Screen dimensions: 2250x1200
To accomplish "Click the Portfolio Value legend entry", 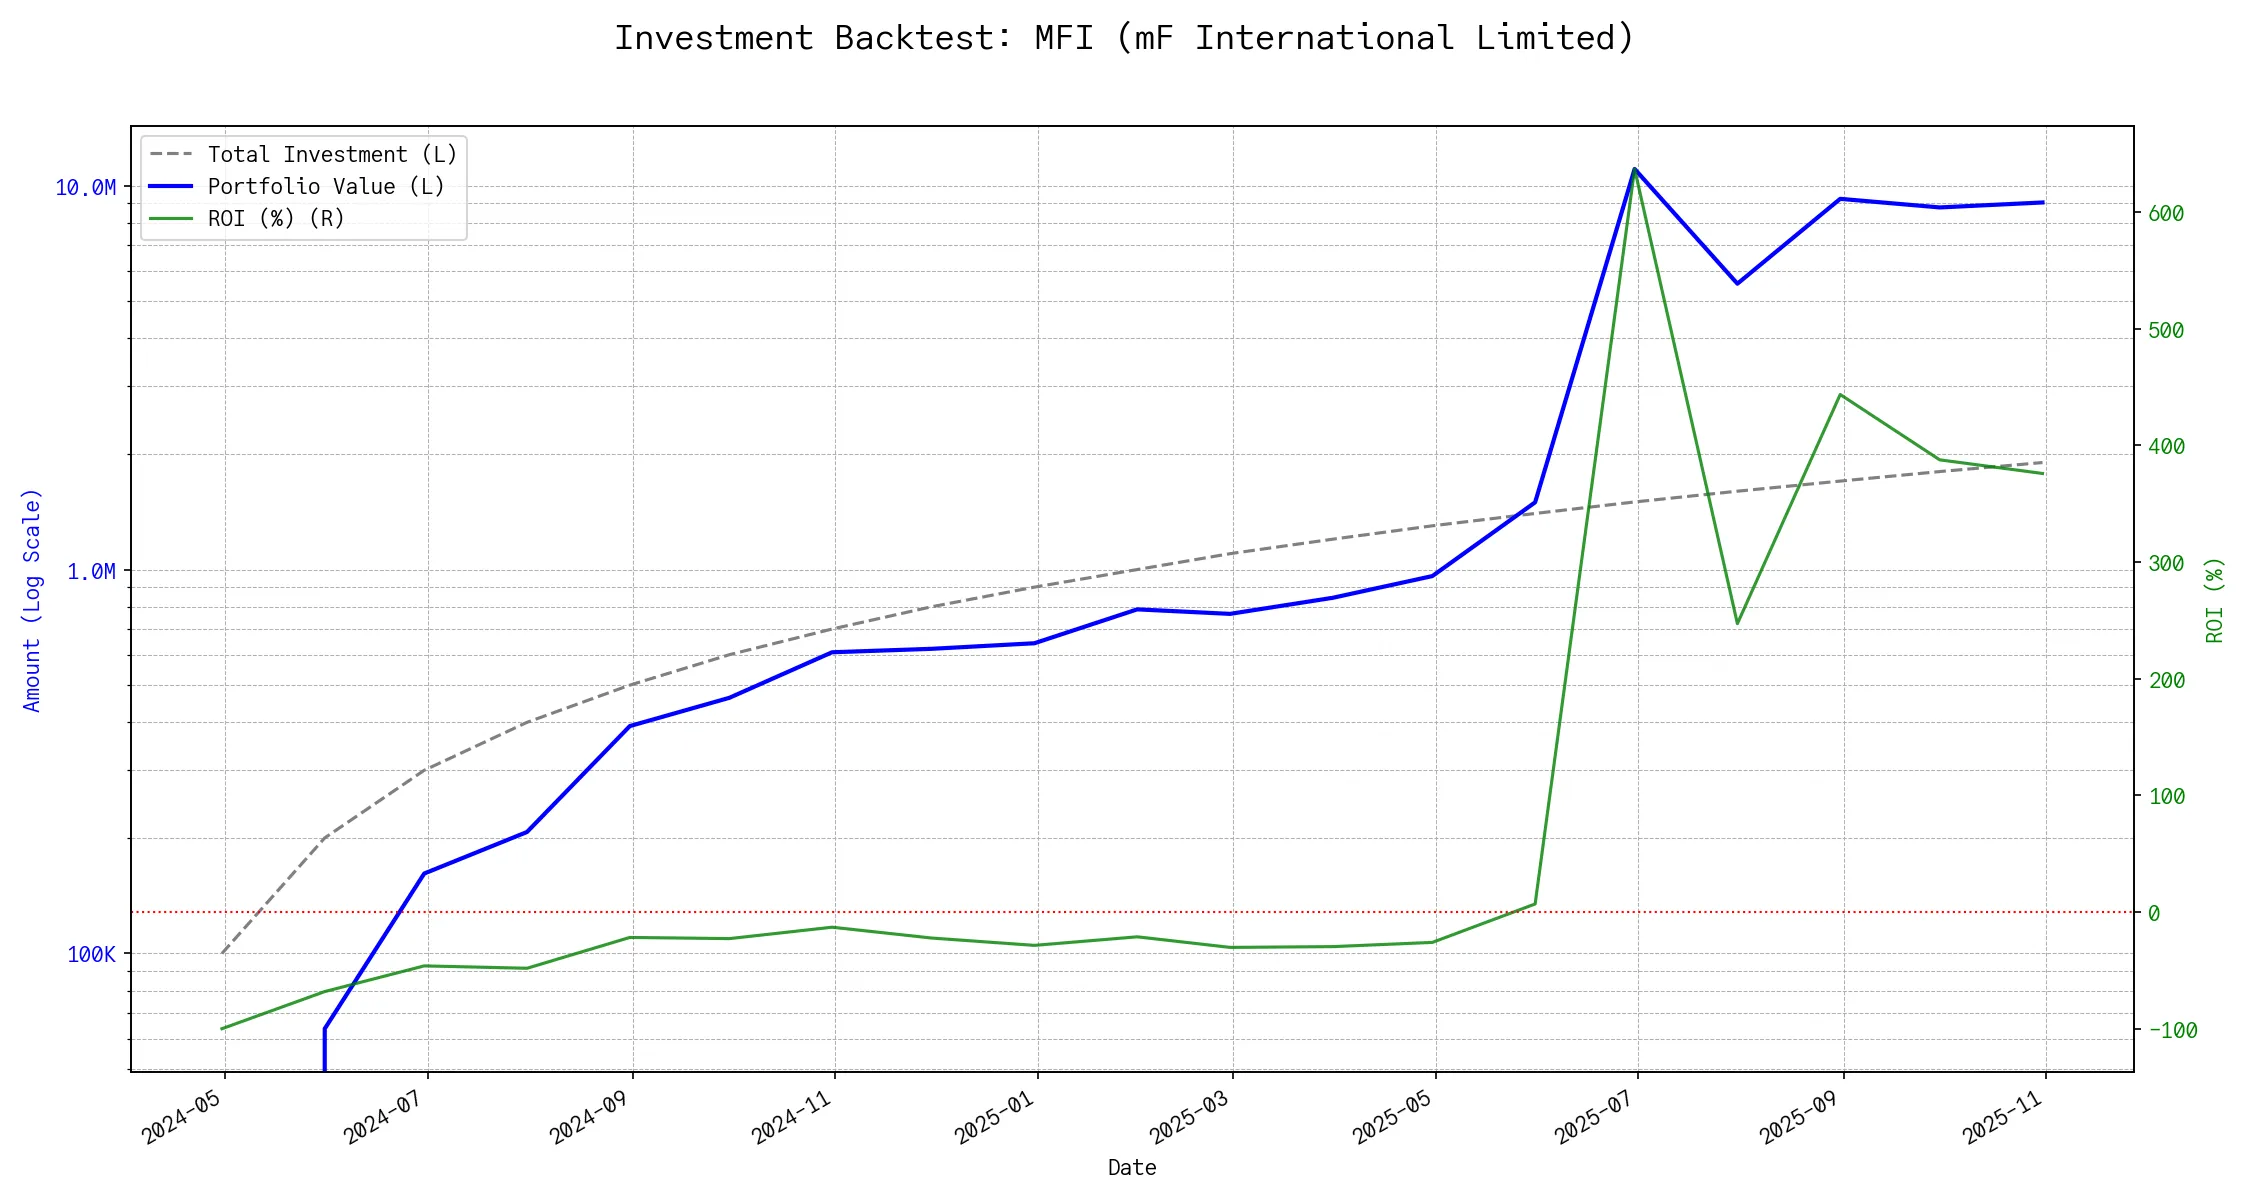I will (326, 187).
